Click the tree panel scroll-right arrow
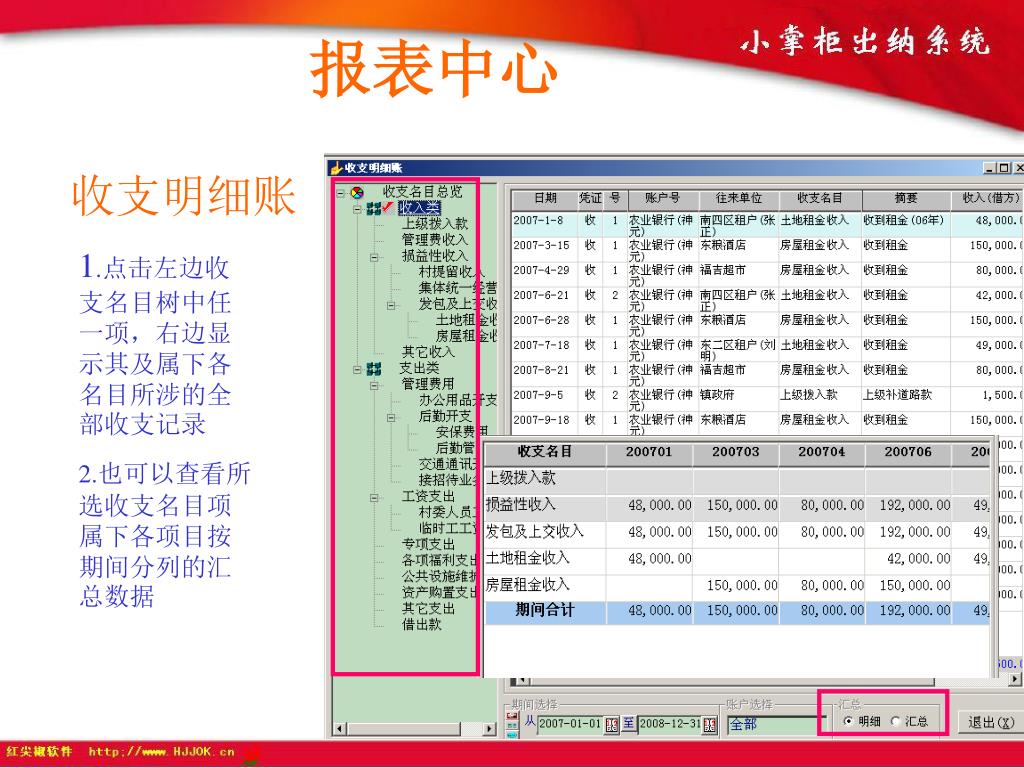The height and width of the screenshot is (768, 1024). coord(489,728)
